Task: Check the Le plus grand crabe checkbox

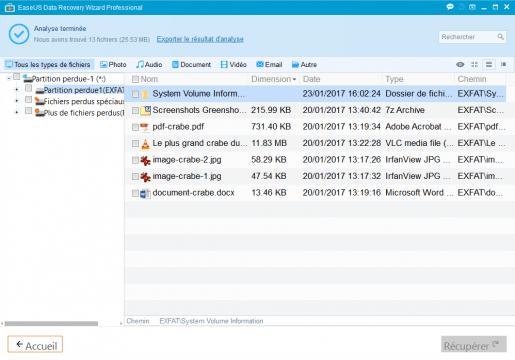Action: pyautogui.click(x=135, y=144)
